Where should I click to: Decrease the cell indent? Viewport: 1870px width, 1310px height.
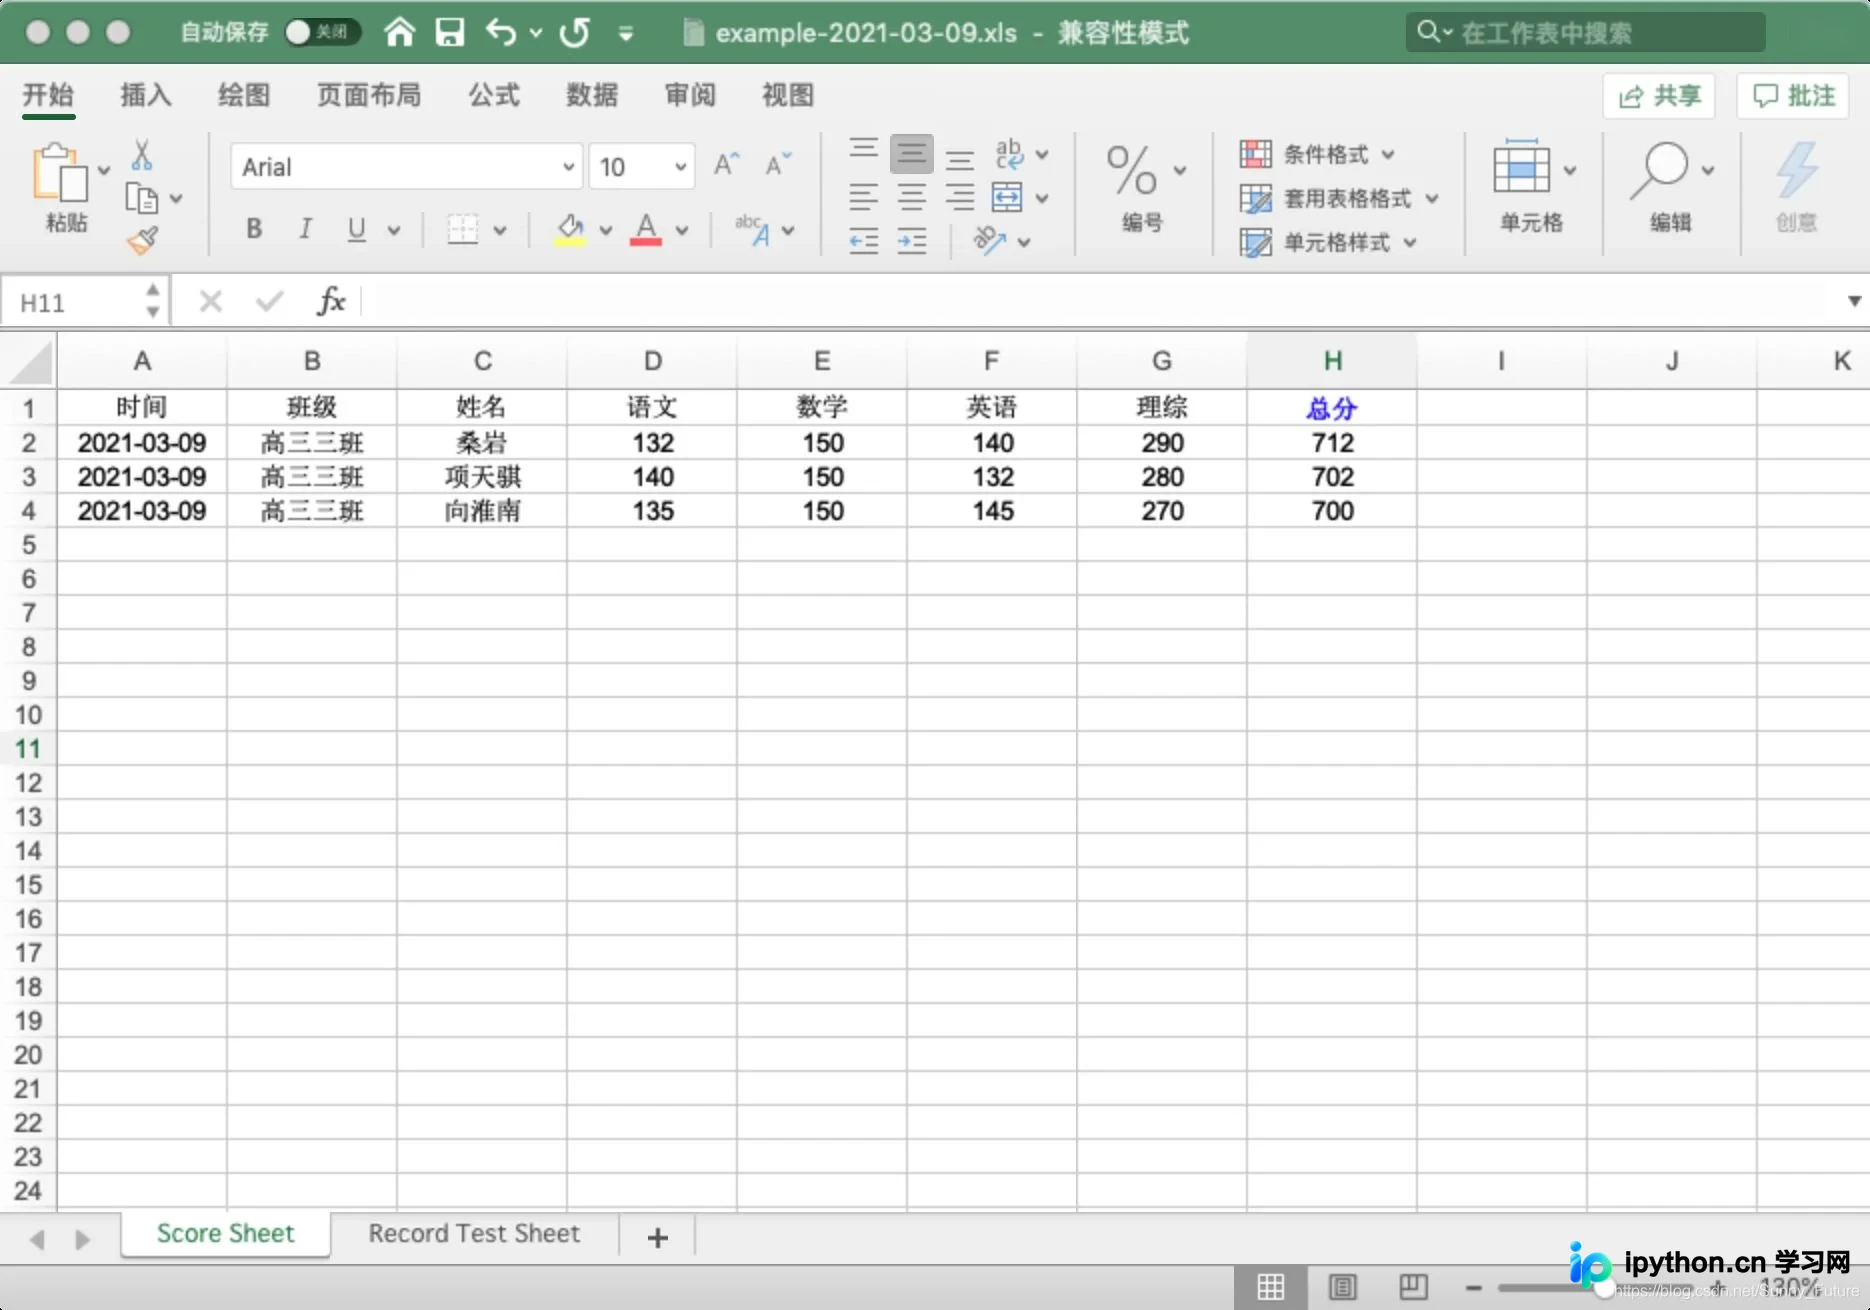(x=863, y=241)
